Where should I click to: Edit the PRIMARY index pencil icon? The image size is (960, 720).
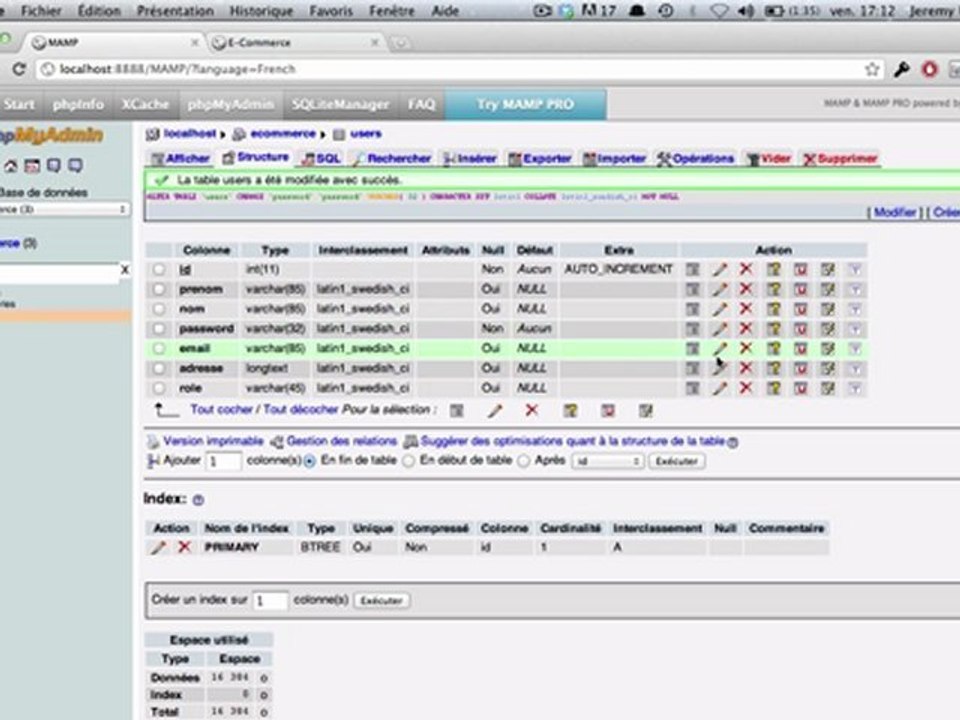[x=159, y=547]
